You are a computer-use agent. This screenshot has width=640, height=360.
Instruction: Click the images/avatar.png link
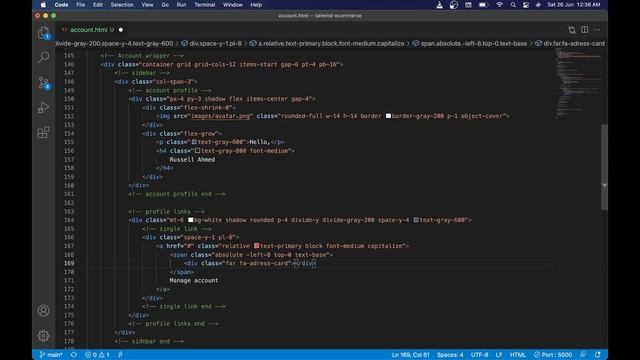tap(220, 116)
